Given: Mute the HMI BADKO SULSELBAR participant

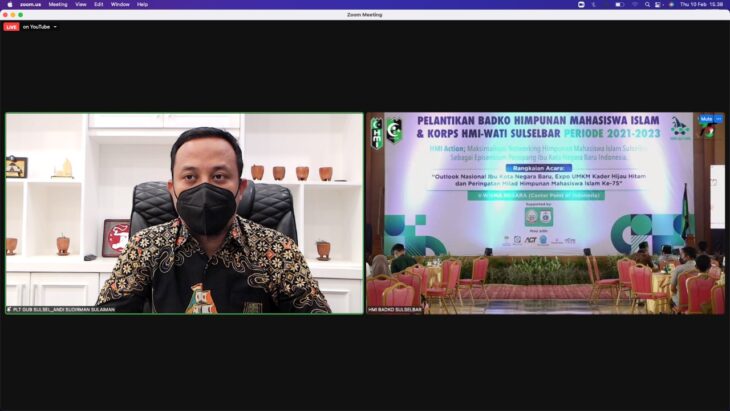Looking at the screenshot, I should tap(705, 119).
